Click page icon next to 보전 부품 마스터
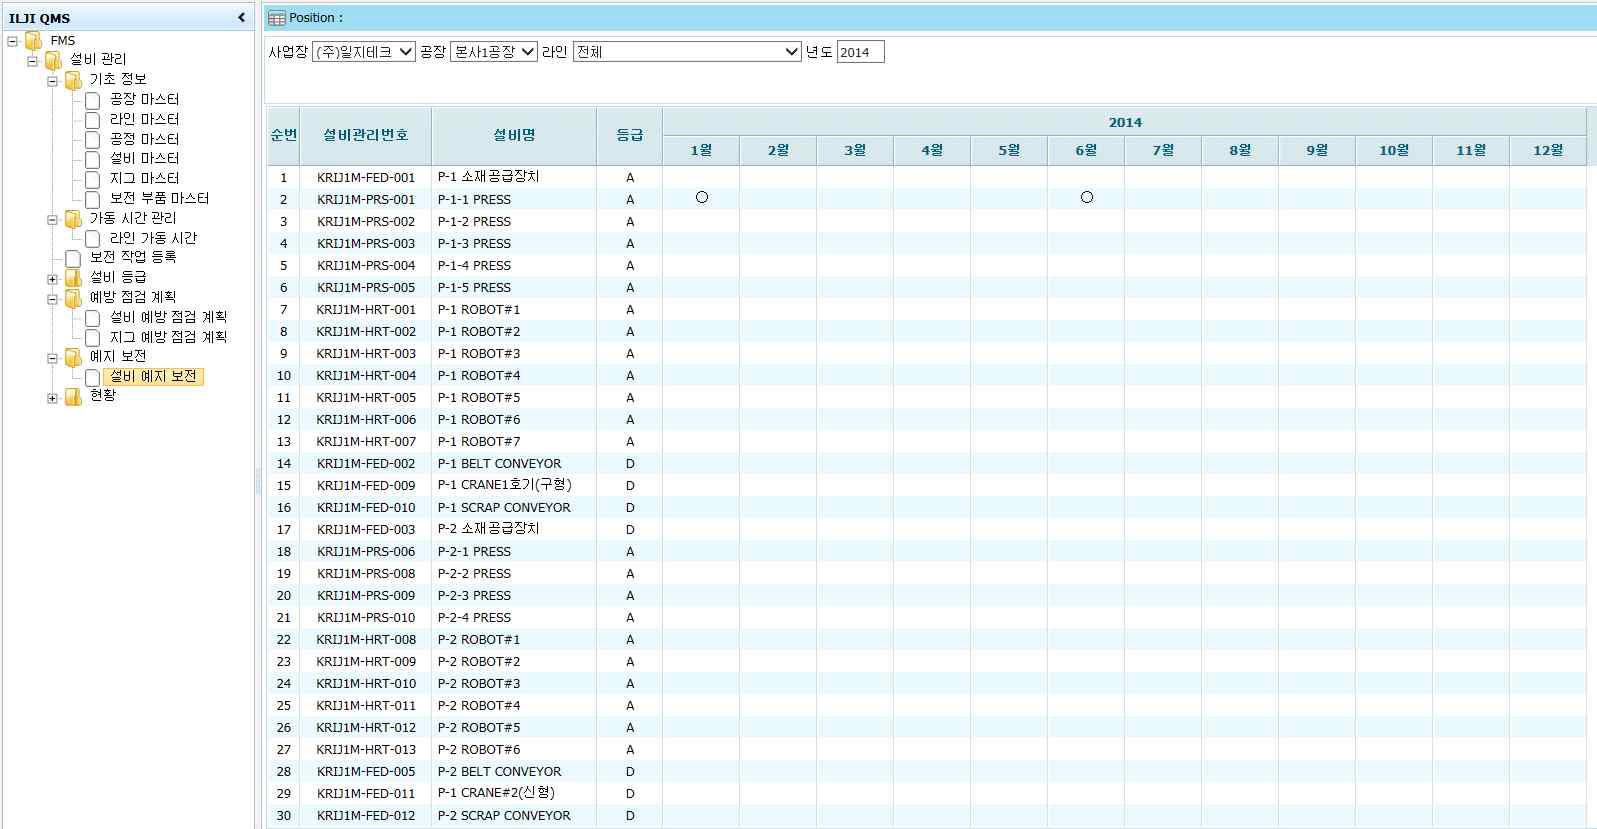Viewport: 1597px width, 829px height. [x=93, y=199]
